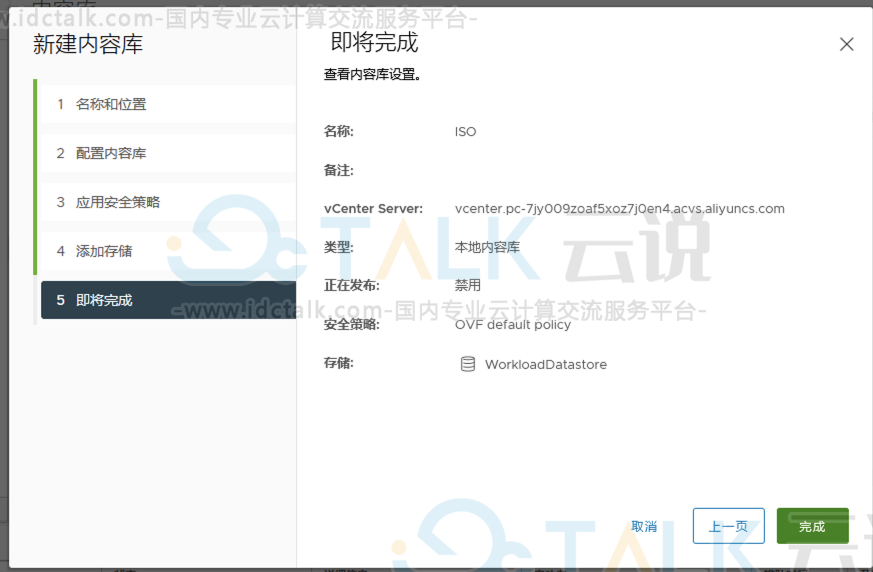Go to step 1 名称和位置
873x572 pixels.
point(168,104)
